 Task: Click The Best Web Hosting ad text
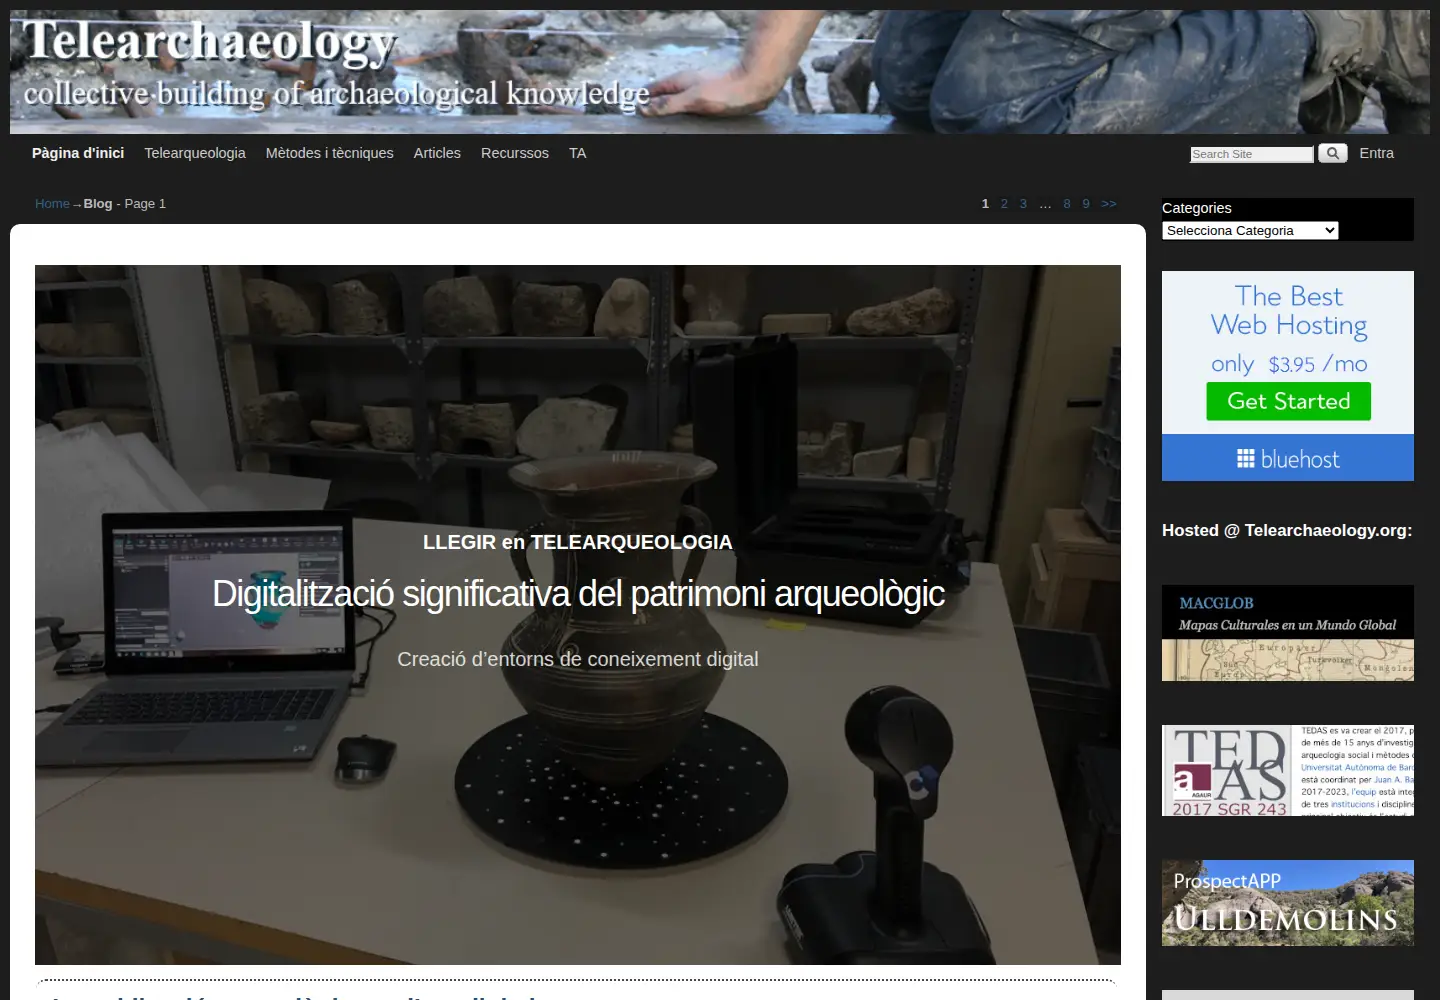[1288, 311]
